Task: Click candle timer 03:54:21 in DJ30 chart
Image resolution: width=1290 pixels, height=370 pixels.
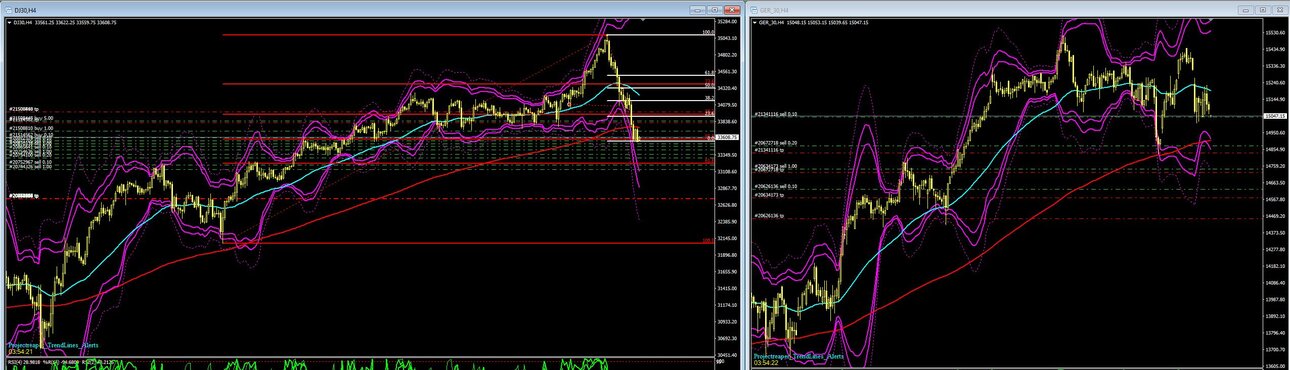Action: [21, 351]
